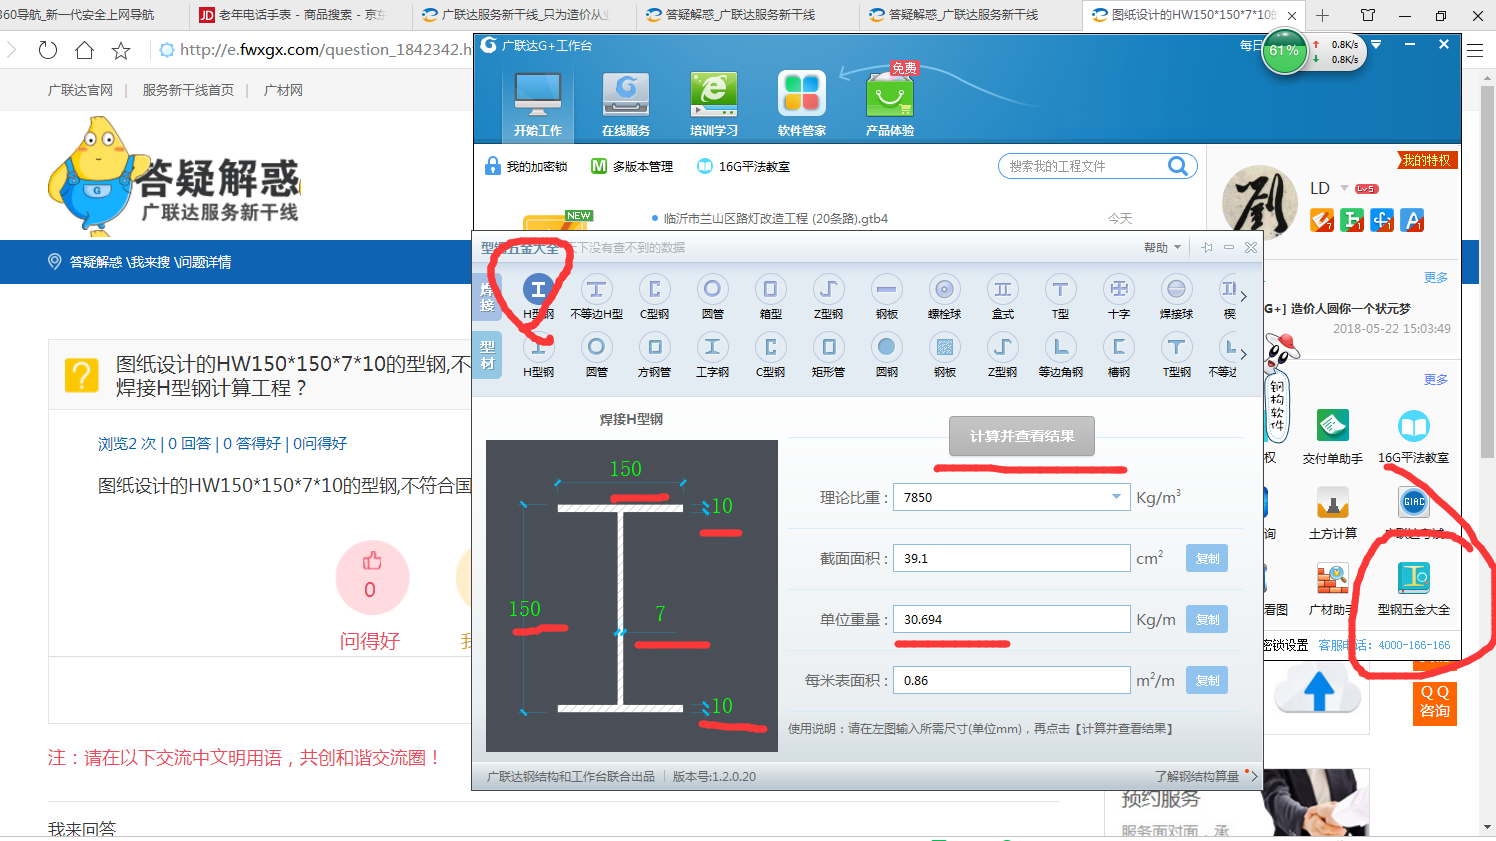The width and height of the screenshot is (1496, 841).
Task: Click the 单位重量 value field
Action: tap(1013, 620)
